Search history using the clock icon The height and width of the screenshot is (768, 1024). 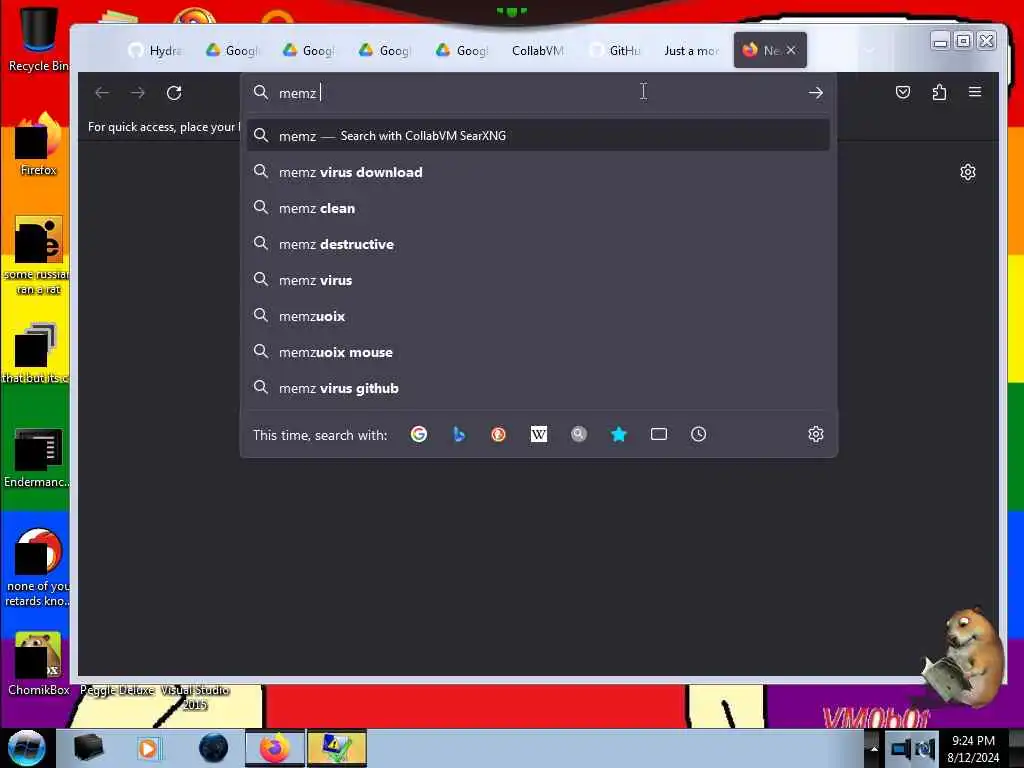tap(698, 434)
